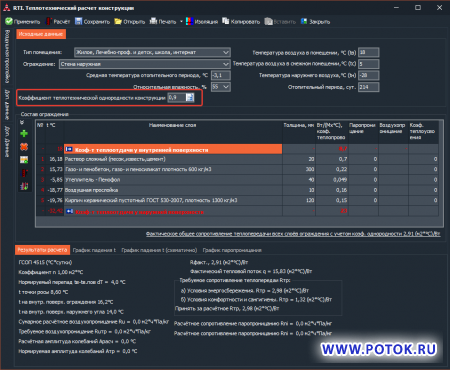The height and width of the screenshot is (370, 450).
Task: Select the Газо- и пенобетон layer row
Action: coord(237,169)
